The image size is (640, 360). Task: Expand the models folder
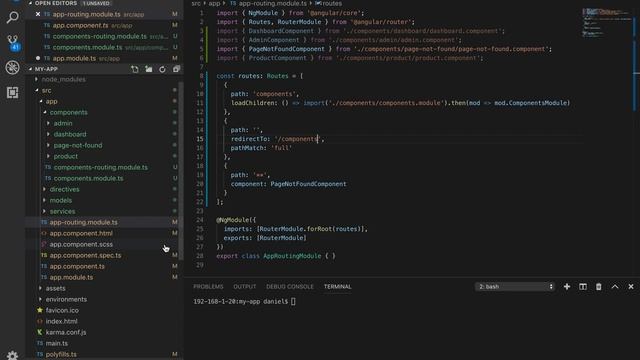tap(44, 200)
